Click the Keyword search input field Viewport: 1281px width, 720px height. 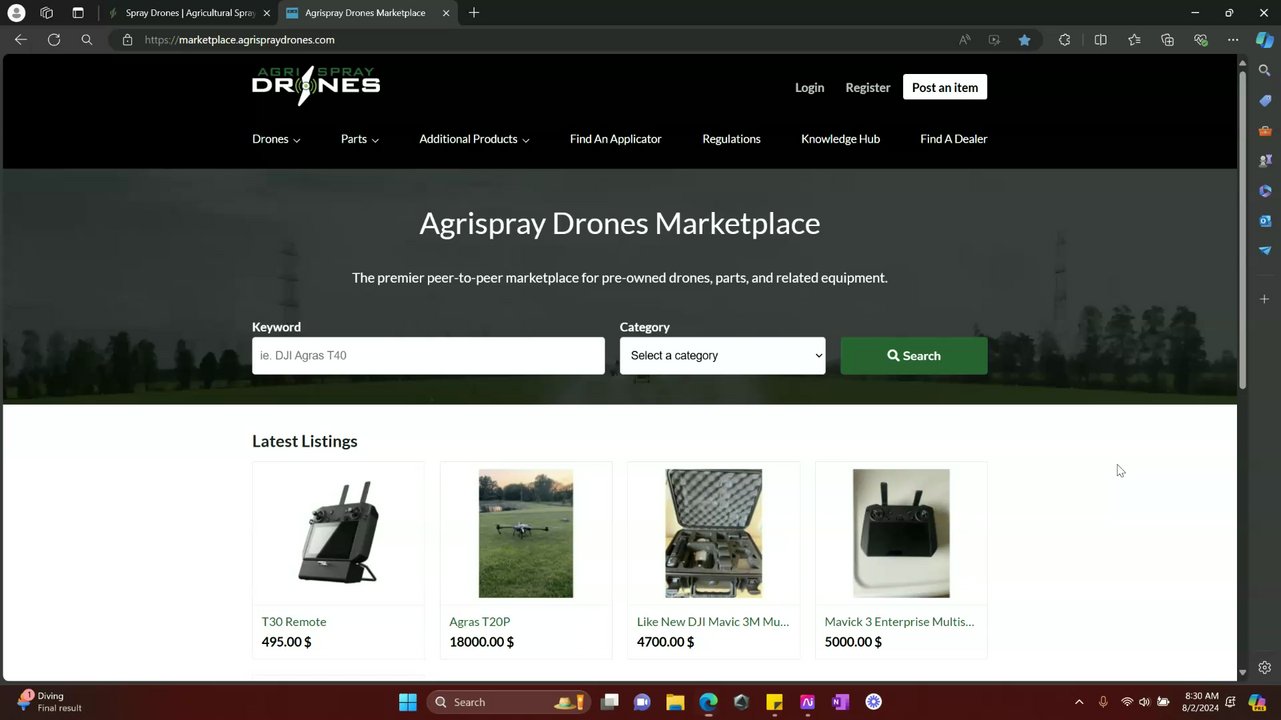coord(428,356)
